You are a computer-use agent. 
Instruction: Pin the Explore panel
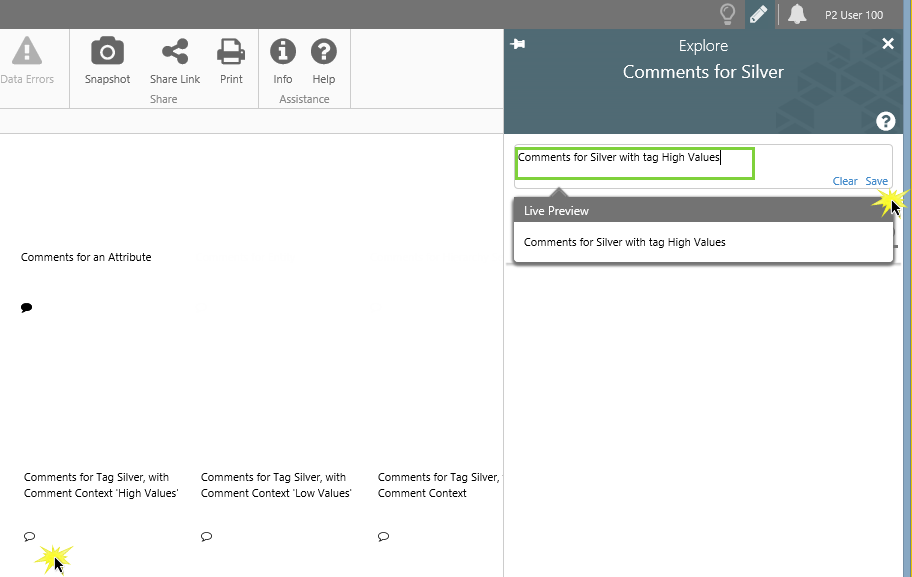coord(518,44)
